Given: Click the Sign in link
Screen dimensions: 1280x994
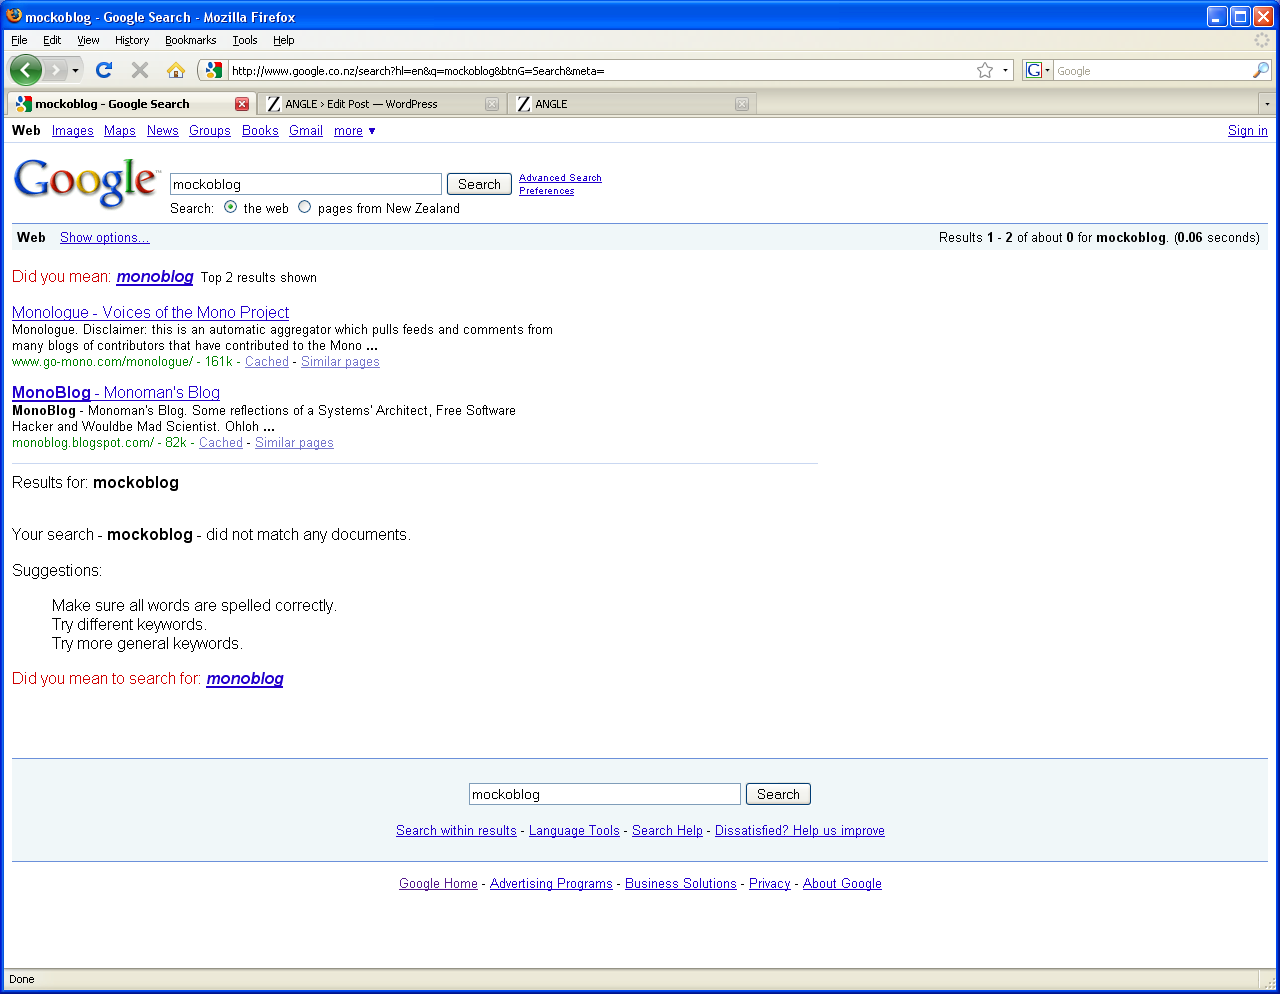Looking at the screenshot, I should pos(1247,131).
